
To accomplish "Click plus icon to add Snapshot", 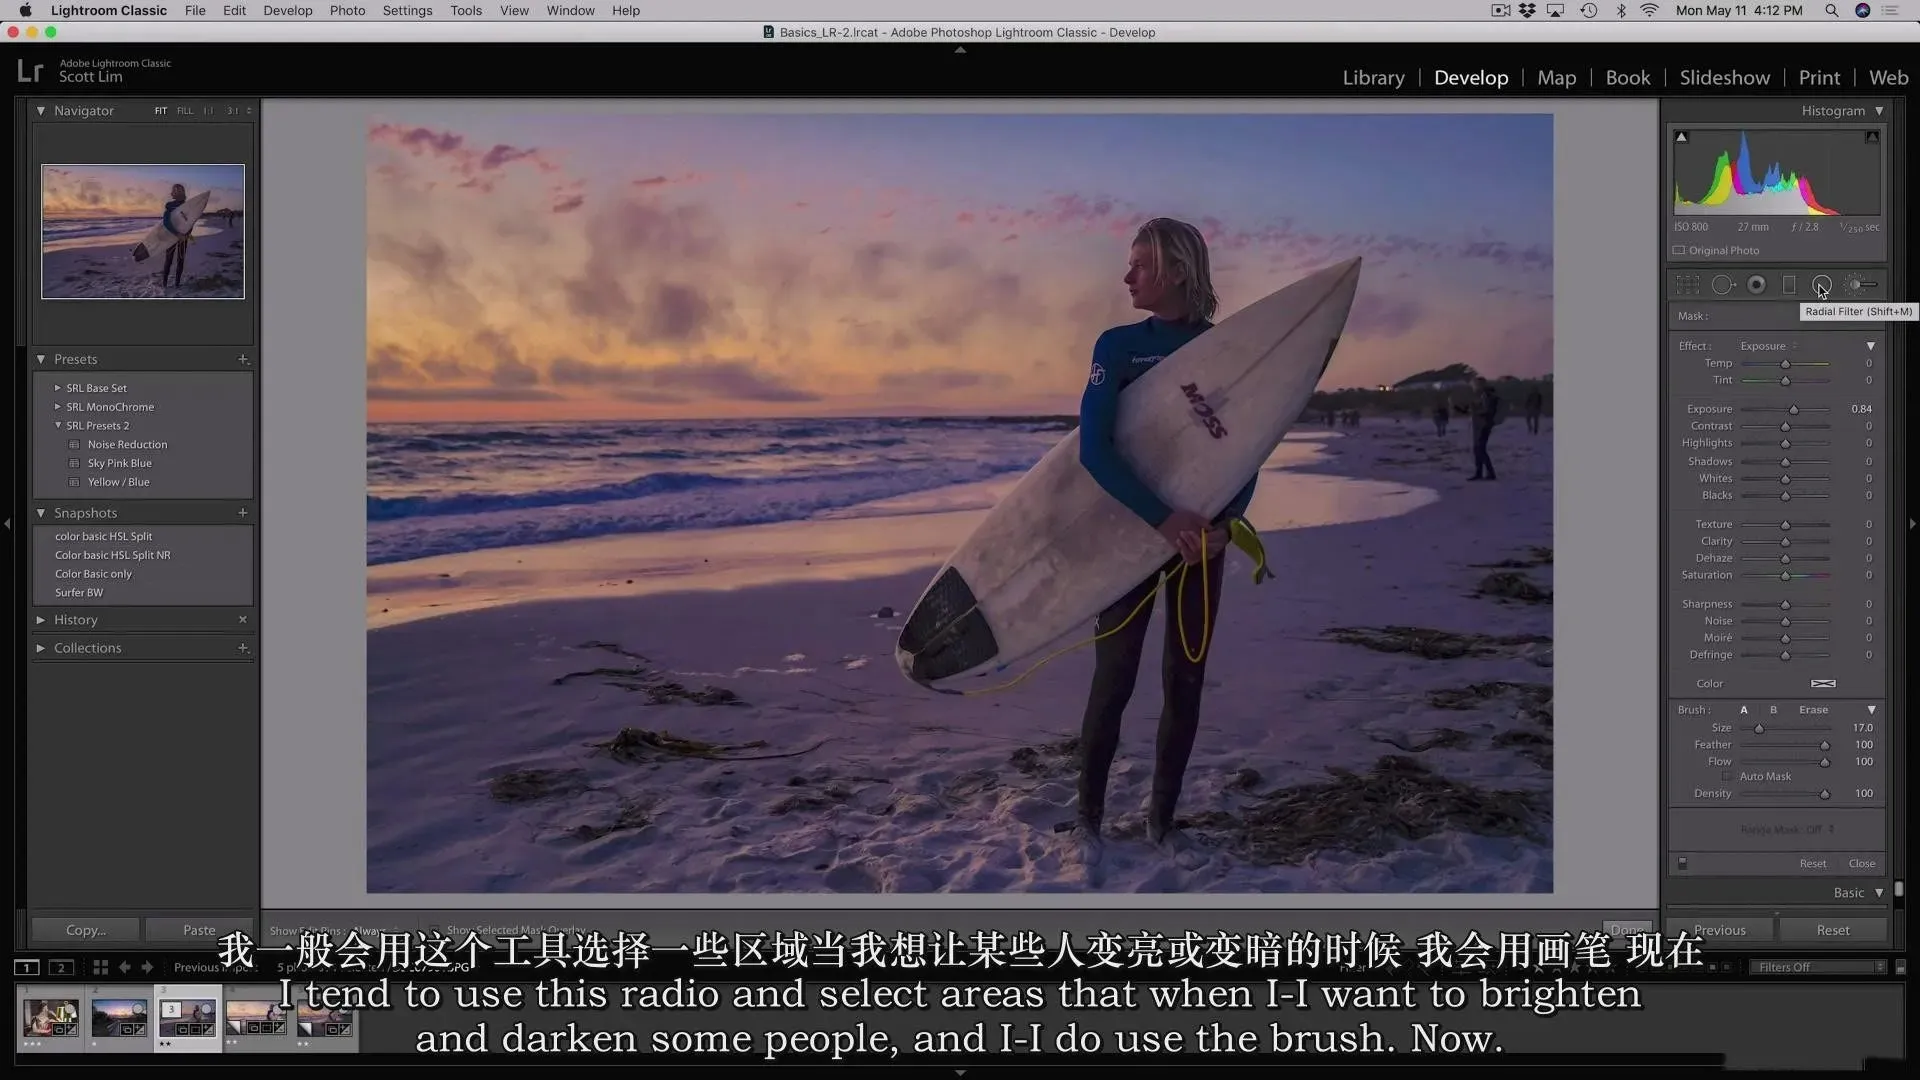I will [x=242, y=513].
